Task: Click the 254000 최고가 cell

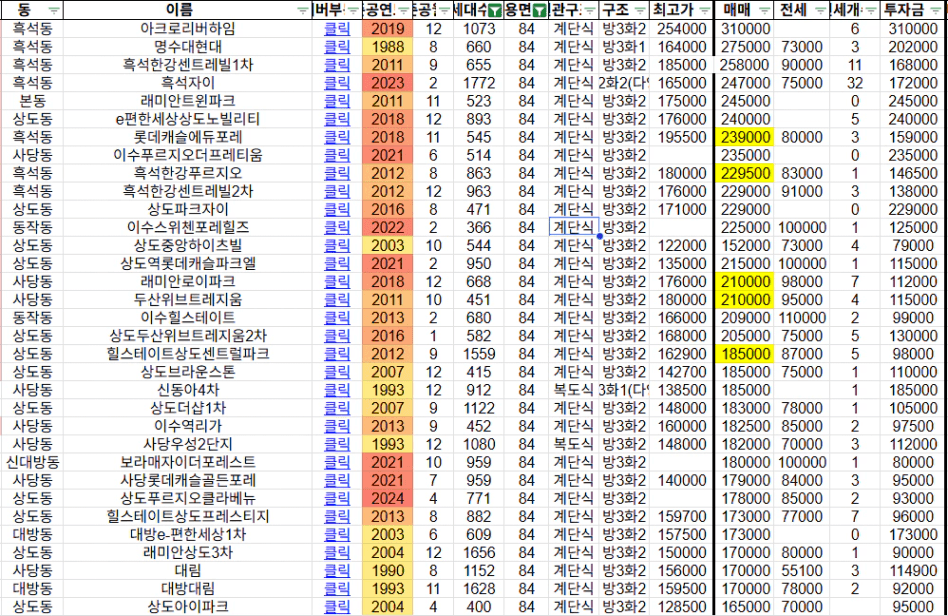Action: click(682, 28)
